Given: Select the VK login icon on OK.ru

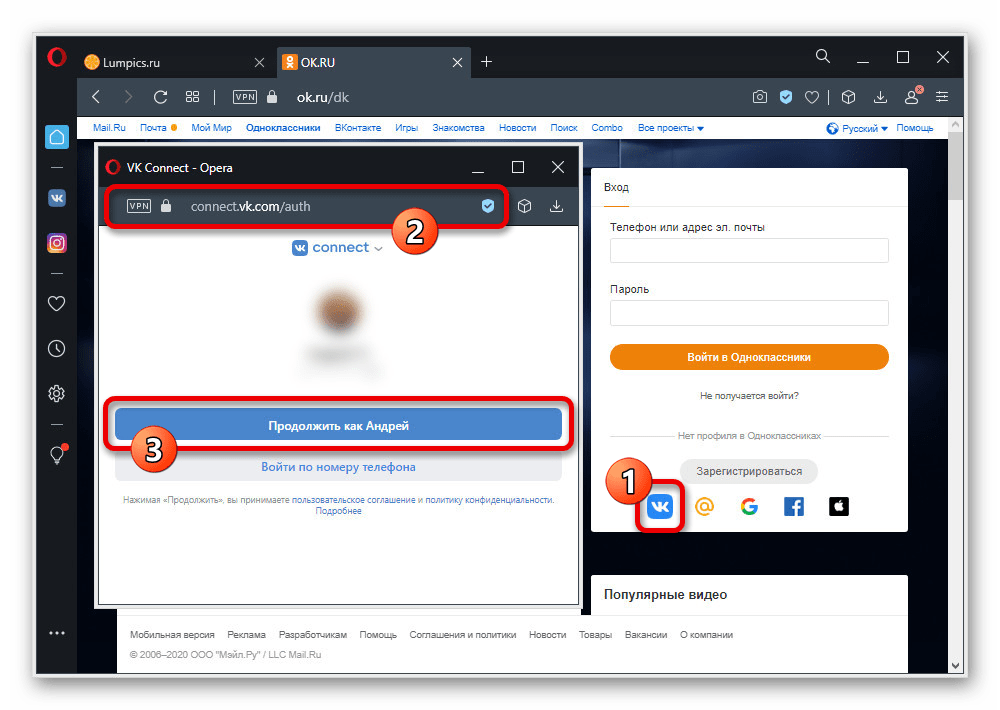Looking at the screenshot, I should [660, 507].
